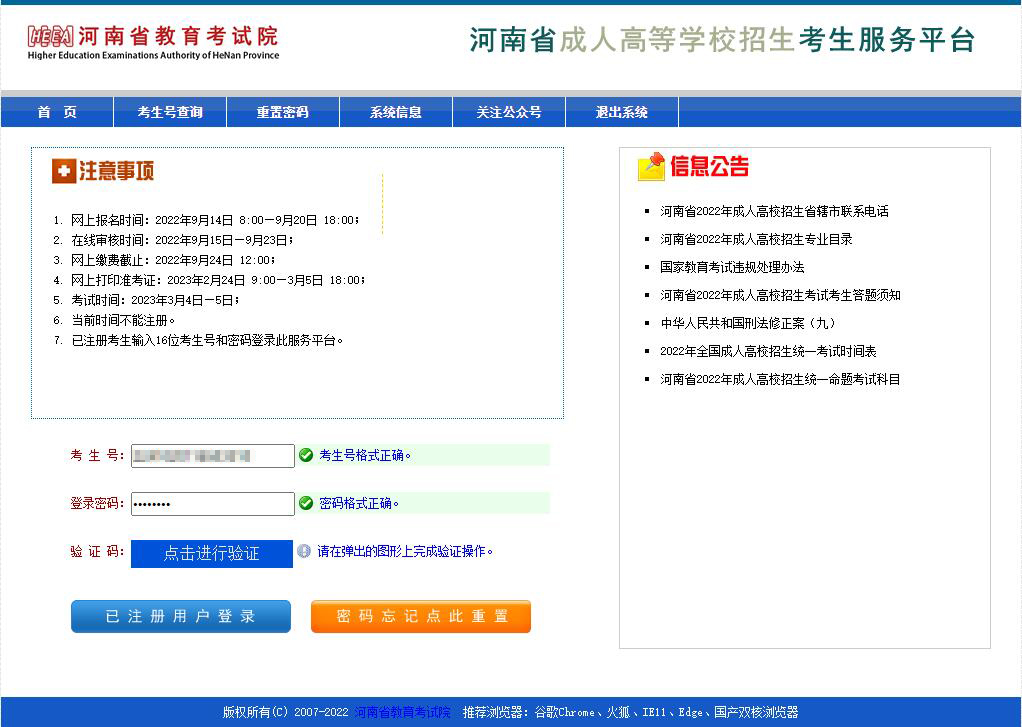Image resolution: width=1022 pixels, height=727 pixels.
Task: Open the 考生号查询 menu item
Action: 170,113
